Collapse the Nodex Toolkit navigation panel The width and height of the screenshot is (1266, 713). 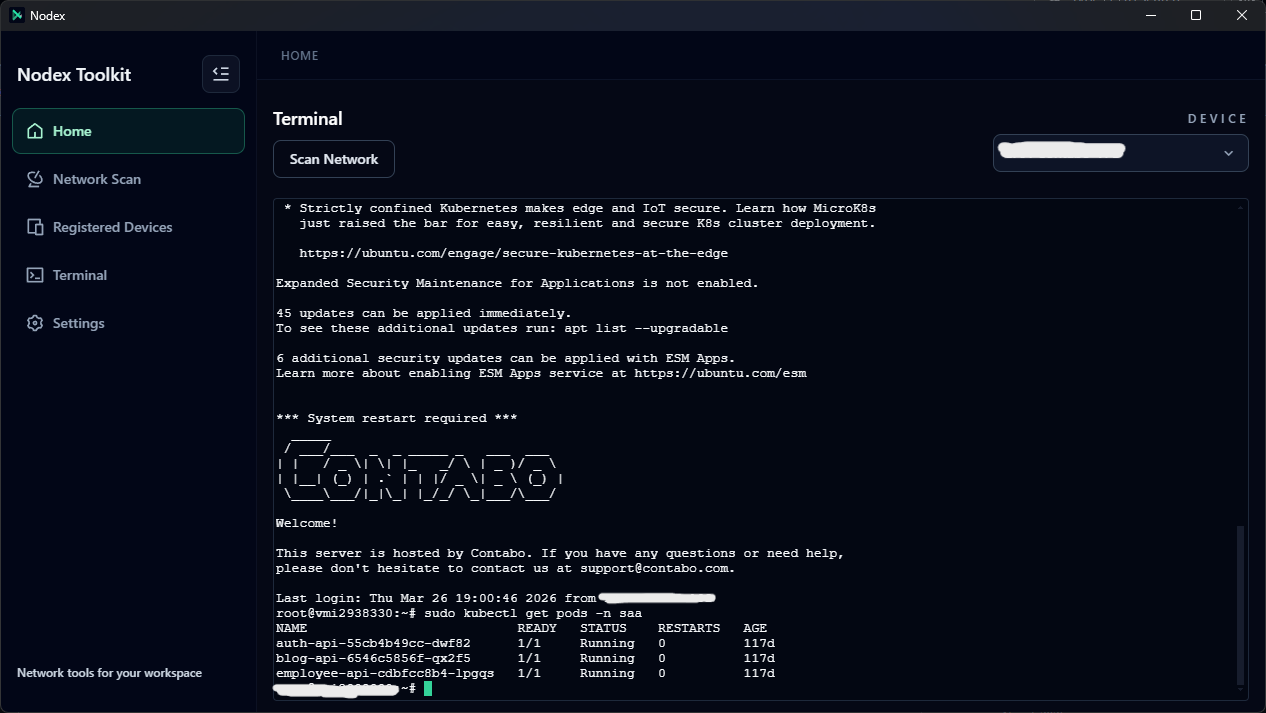coord(221,73)
